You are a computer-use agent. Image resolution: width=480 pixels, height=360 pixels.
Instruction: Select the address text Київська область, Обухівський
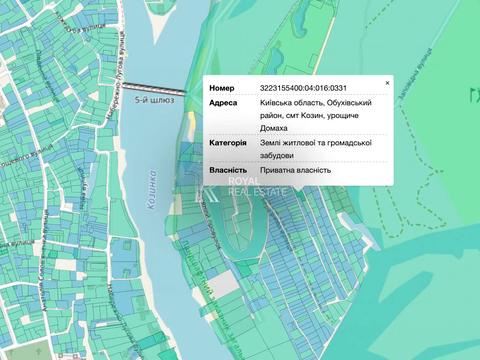316,103
